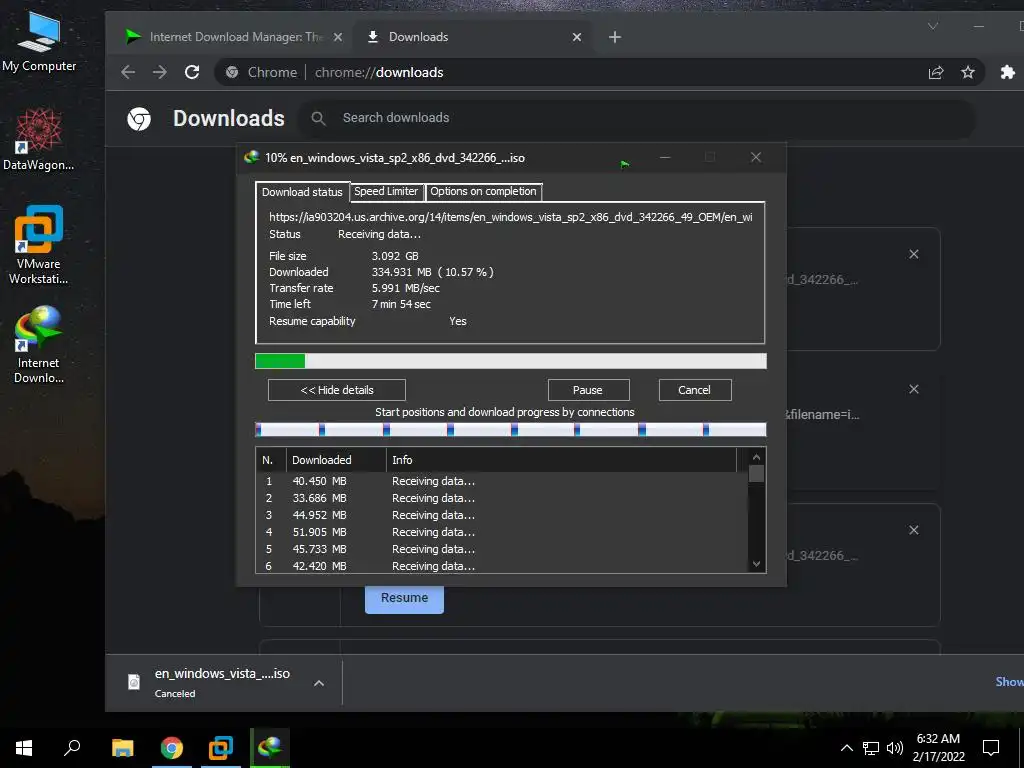Click Chrome's forward navigation arrow
The height and width of the screenshot is (768, 1024).
click(160, 72)
